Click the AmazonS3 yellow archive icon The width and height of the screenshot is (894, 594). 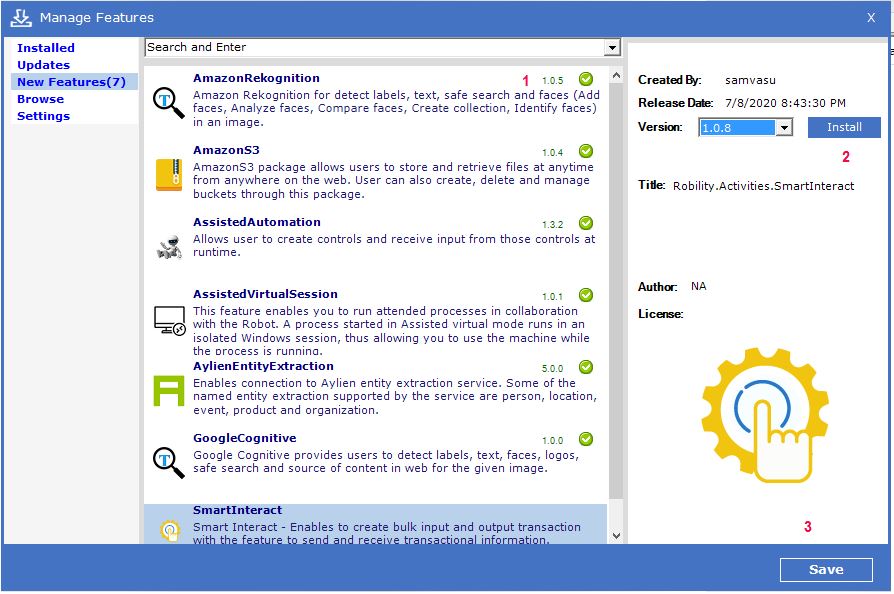[168, 175]
